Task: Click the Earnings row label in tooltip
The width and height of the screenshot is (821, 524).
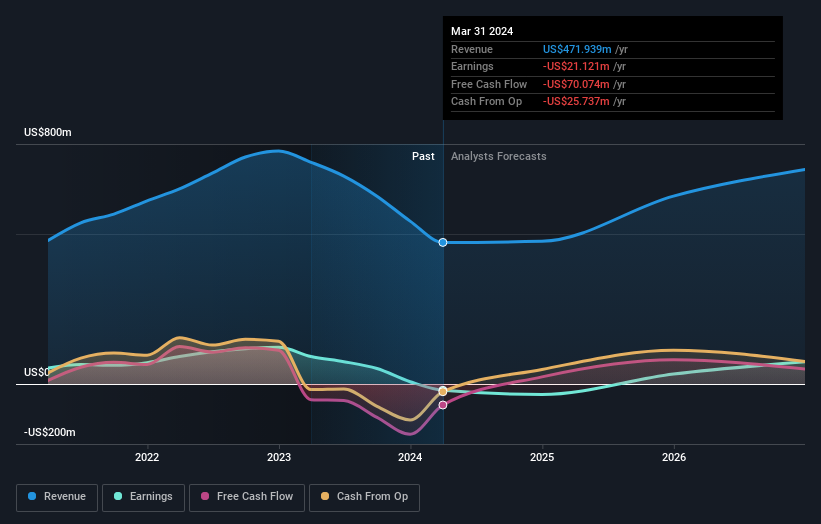Action: tap(472, 66)
